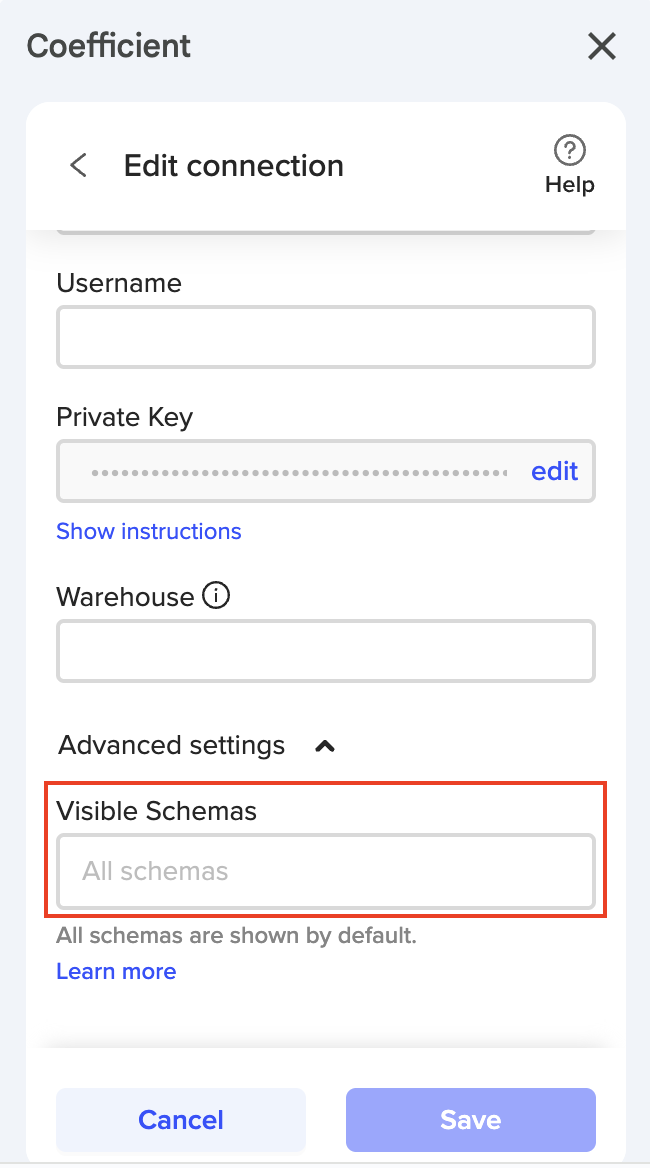Toggle the Advanced settings label
Image resolution: width=650 pixels, height=1168 pixels.
point(171,745)
